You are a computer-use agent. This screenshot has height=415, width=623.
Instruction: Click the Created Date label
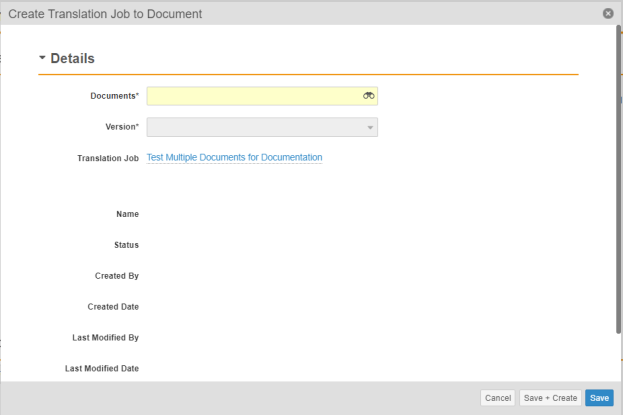113,307
